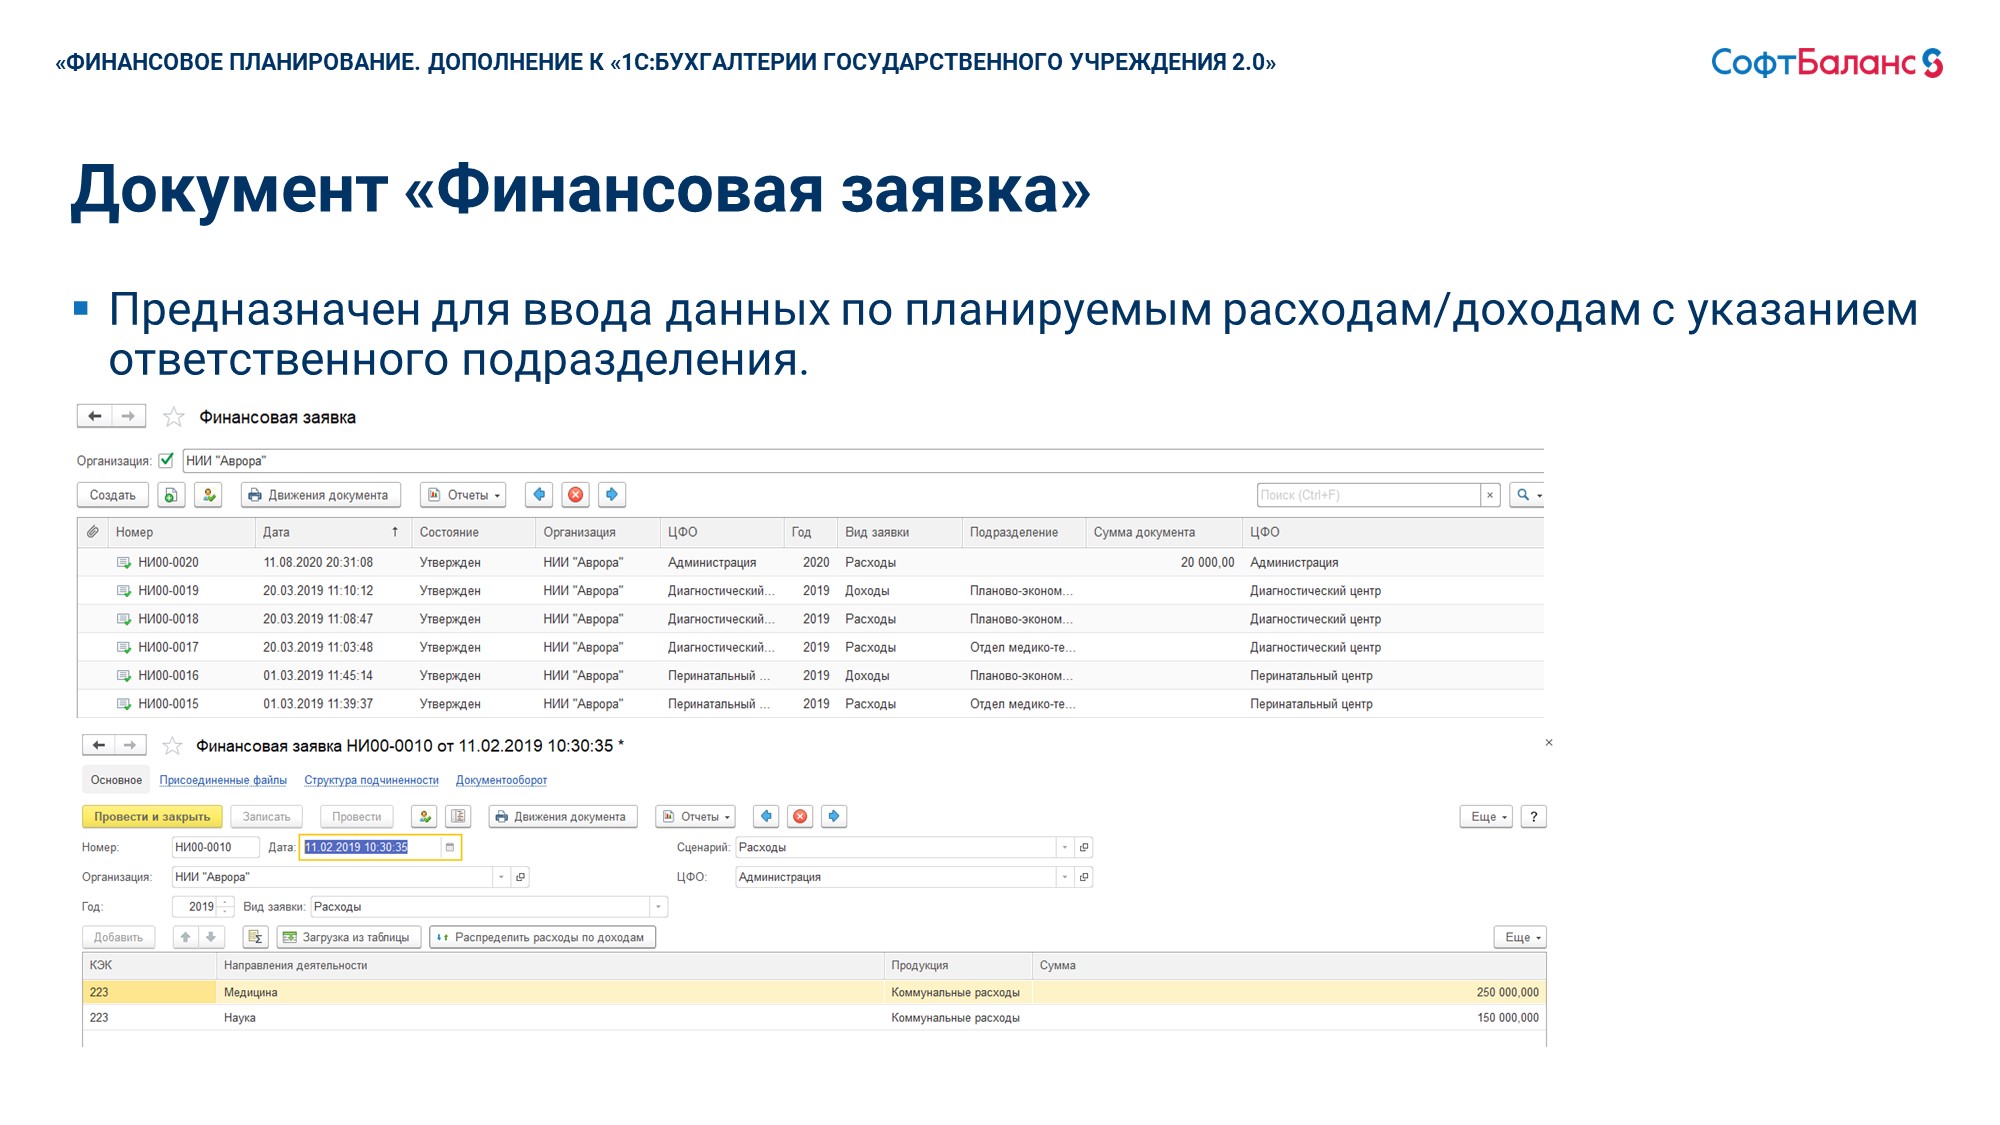The image size is (2000, 1125).
Task: Expand the Еще menu in the document toolbar
Action: coord(1487,817)
